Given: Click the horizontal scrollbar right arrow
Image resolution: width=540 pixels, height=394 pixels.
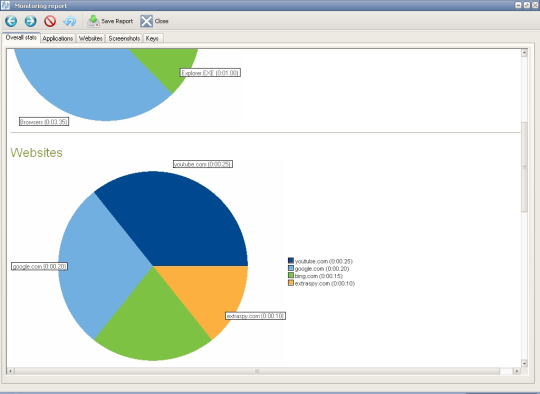Looking at the screenshot, I should (x=516, y=371).
